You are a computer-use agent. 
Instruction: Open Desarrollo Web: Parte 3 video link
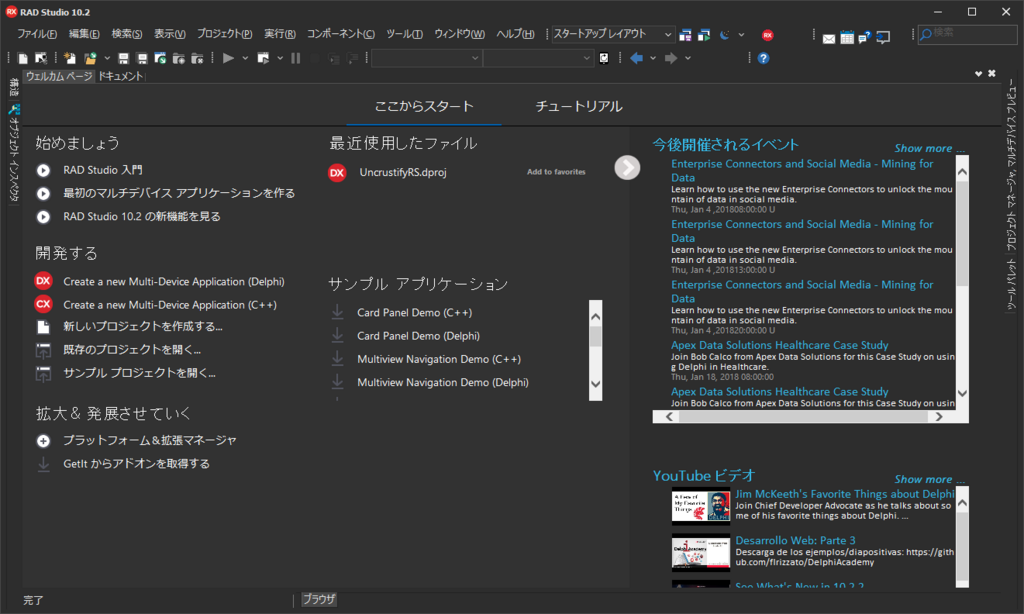[795, 540]
